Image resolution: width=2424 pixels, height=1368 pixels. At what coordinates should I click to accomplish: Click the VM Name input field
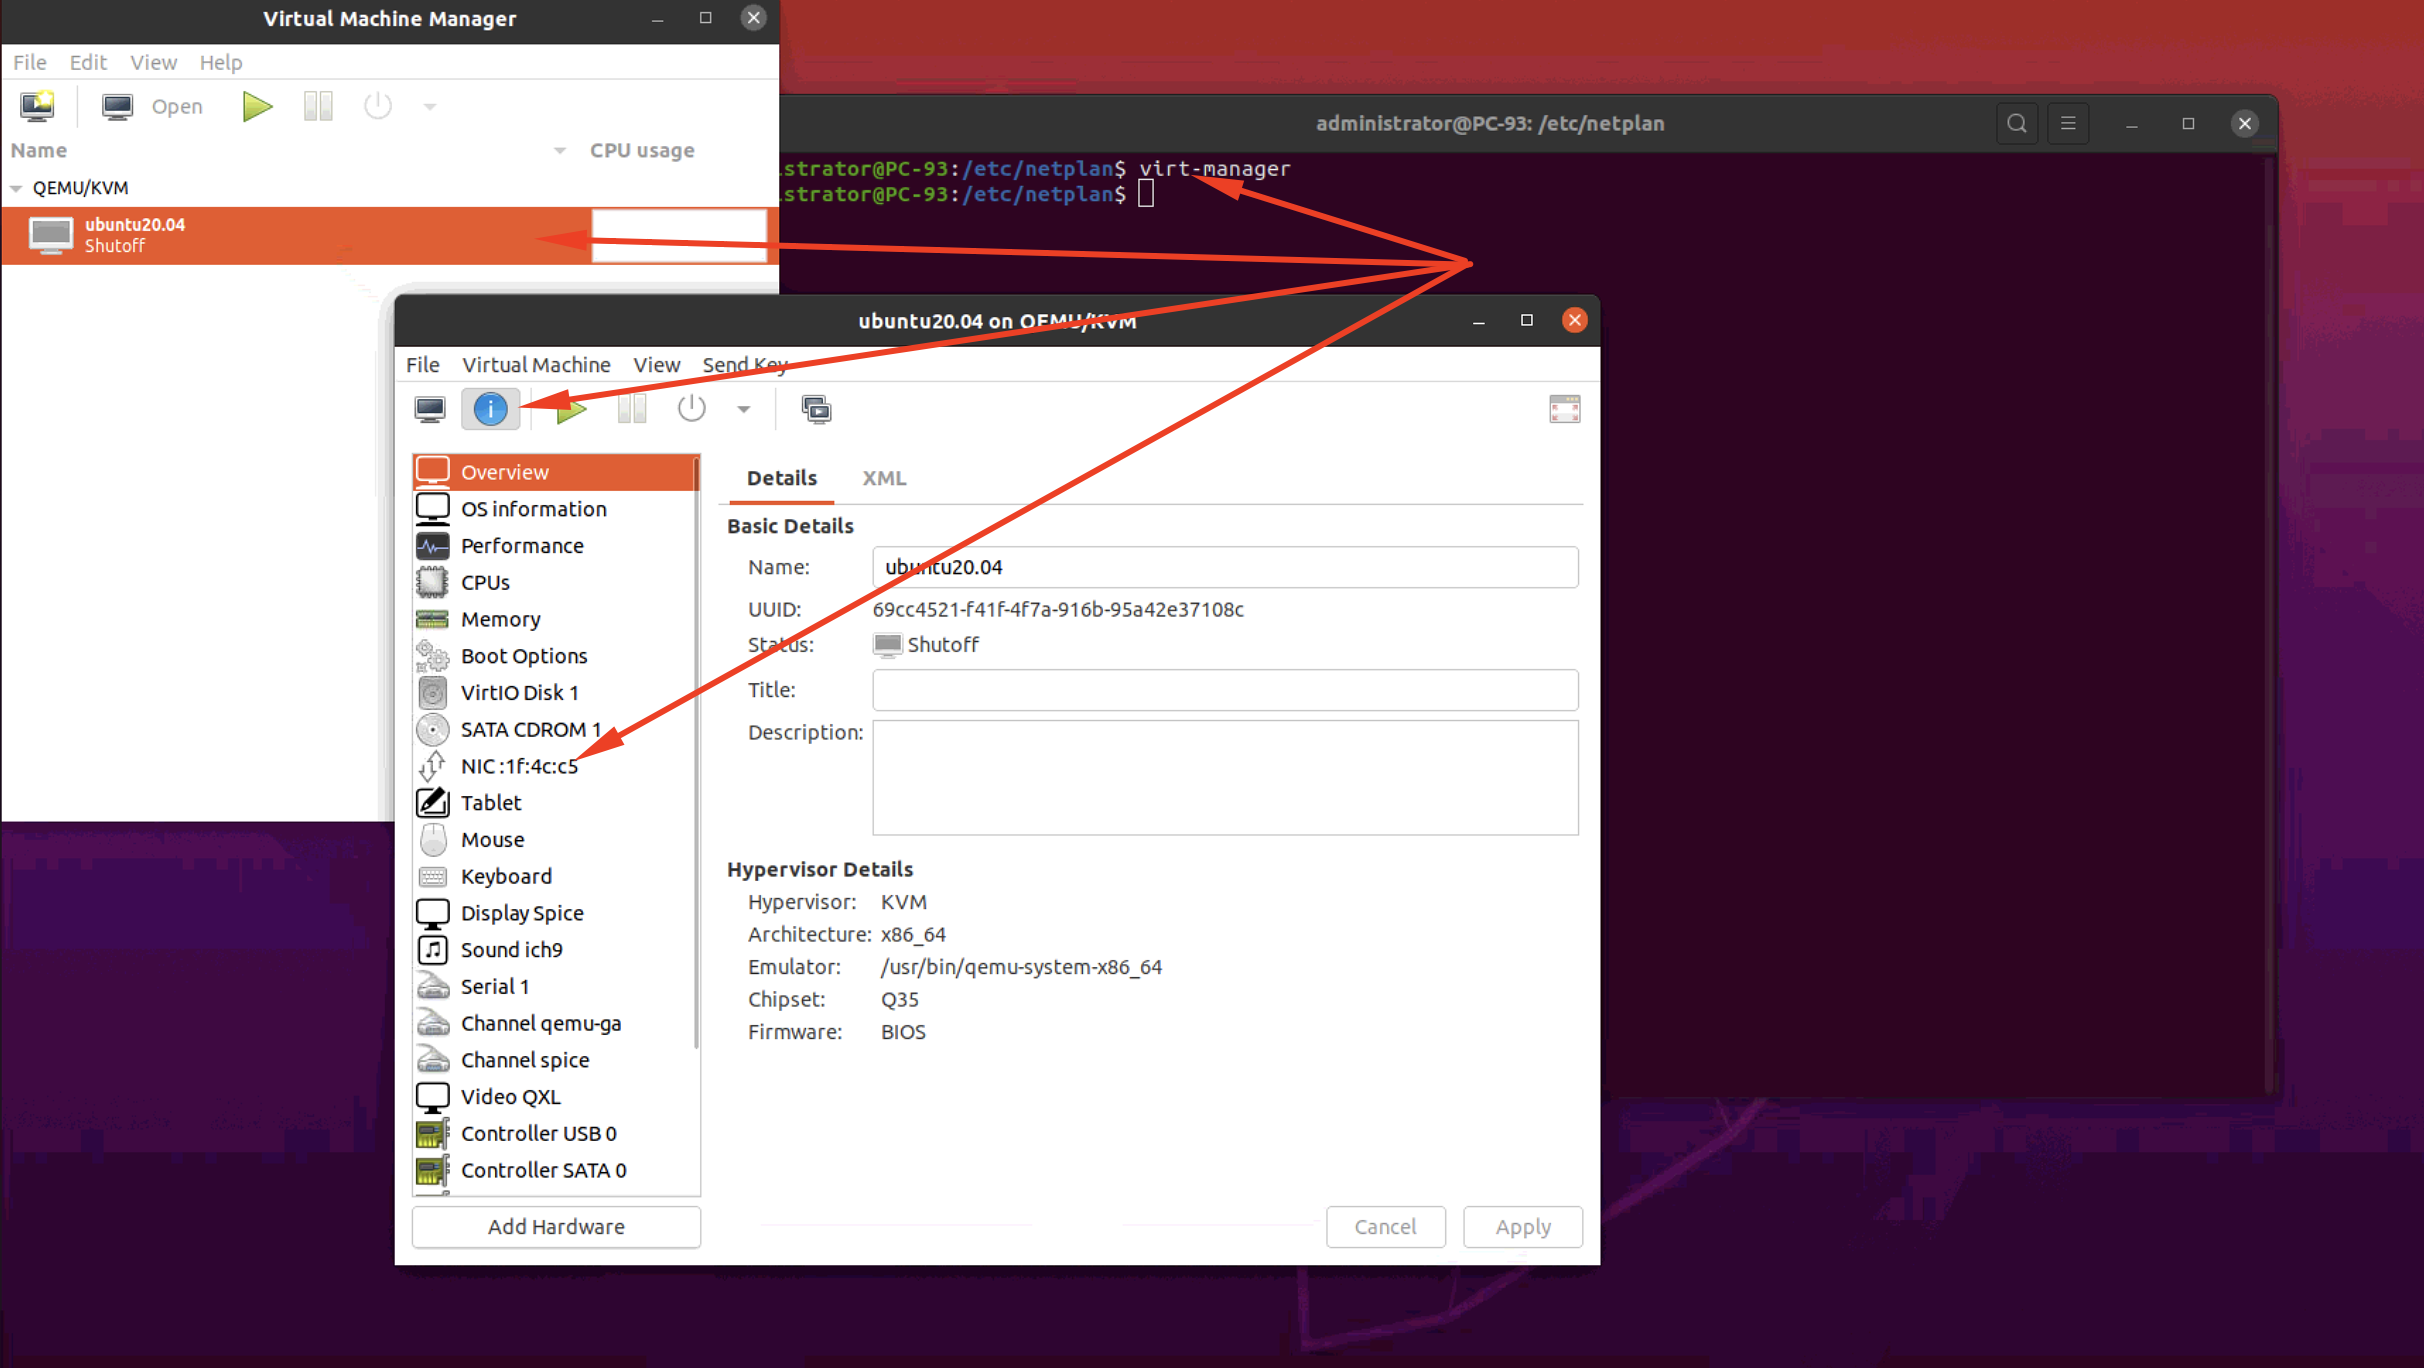tap(1225, 567)
